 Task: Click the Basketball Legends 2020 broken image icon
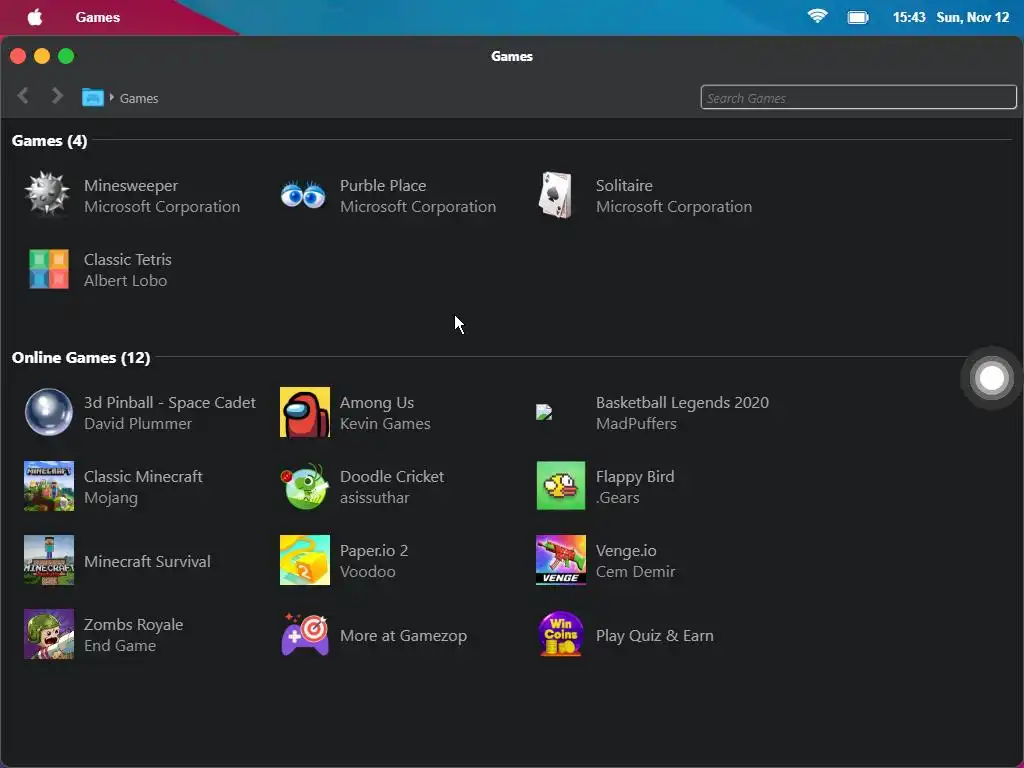tap(544, 412)
